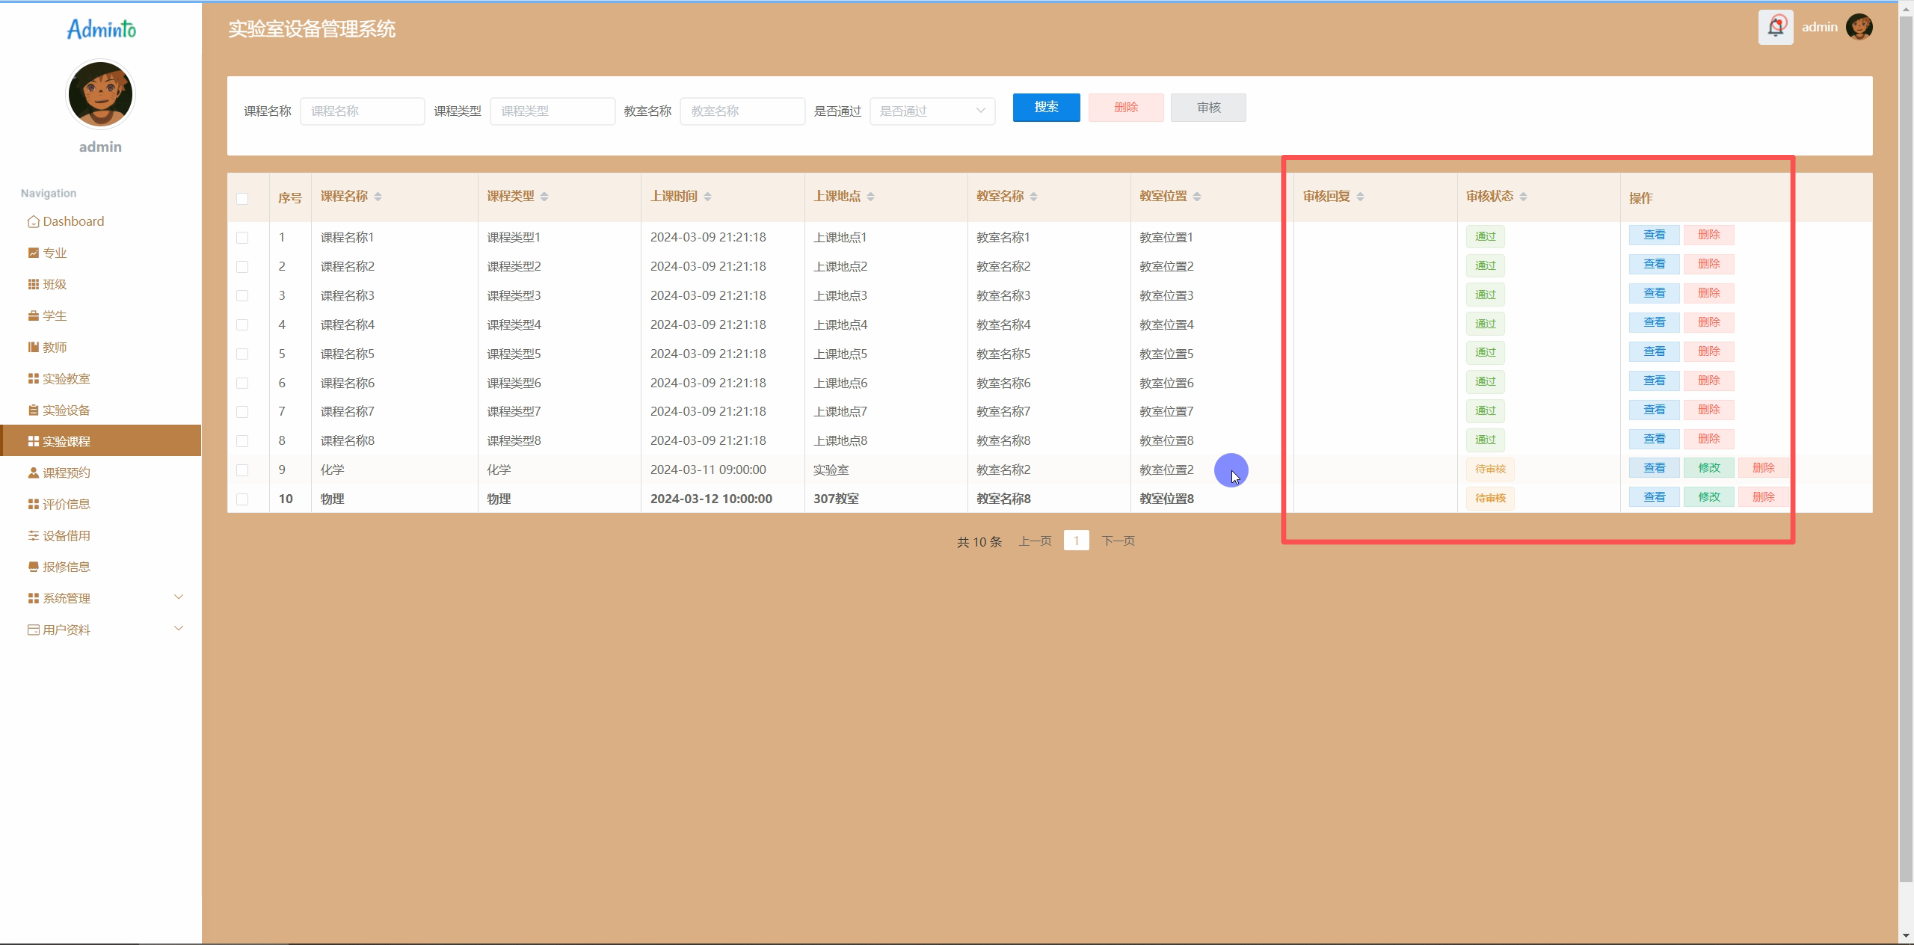Sort by 教室名称 column arrows
The width and height of the screenshot is (1914, 945).
point(1034,197)
